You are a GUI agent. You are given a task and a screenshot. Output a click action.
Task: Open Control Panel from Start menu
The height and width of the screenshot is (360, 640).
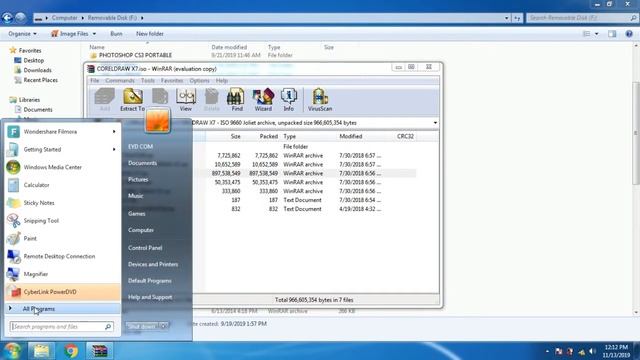145,248
